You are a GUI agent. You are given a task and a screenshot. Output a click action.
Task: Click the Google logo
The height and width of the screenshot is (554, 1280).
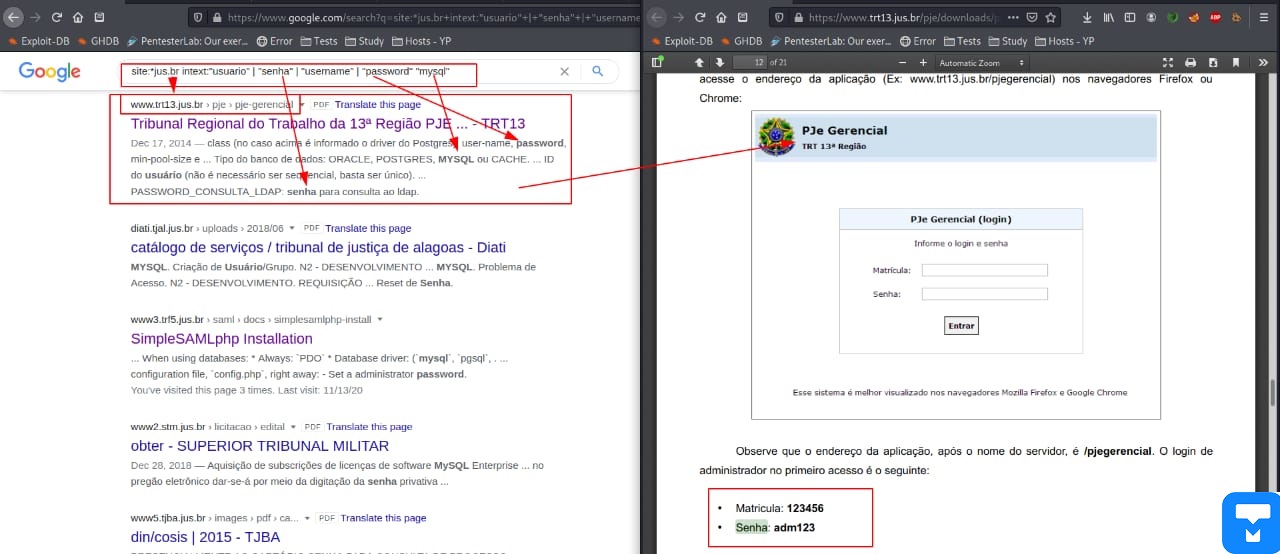point(49,71)
